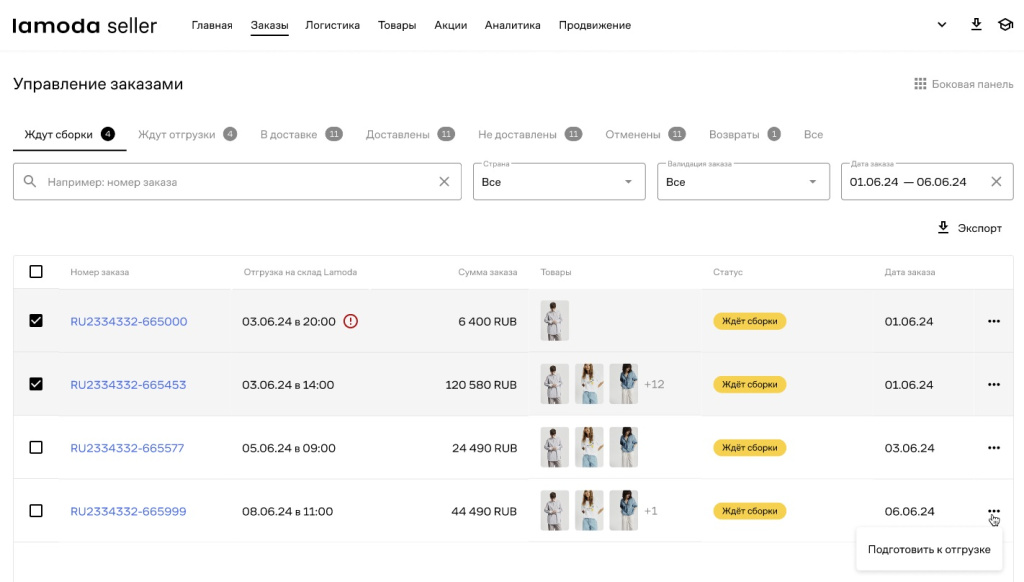Toggle the select-all checkbox in table header

pos(36,272)
